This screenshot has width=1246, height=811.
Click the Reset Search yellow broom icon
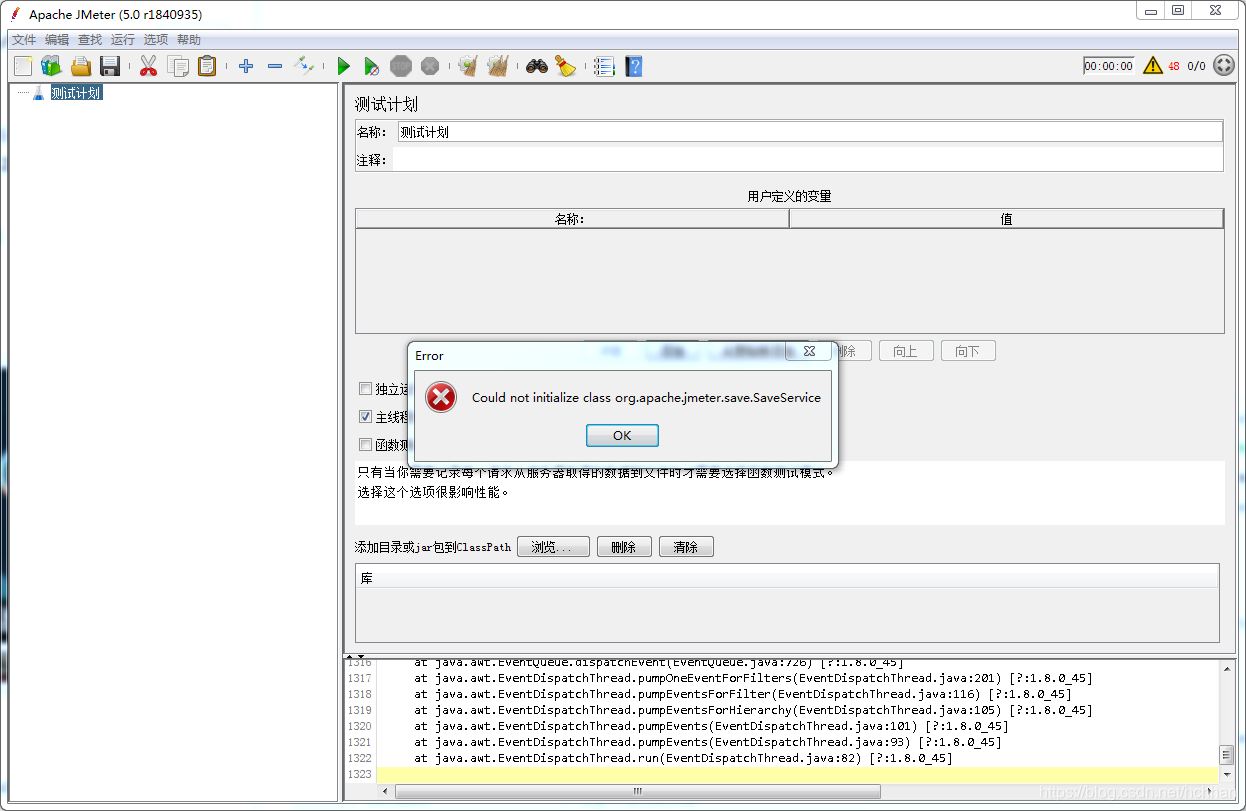[x=566, y=66]
